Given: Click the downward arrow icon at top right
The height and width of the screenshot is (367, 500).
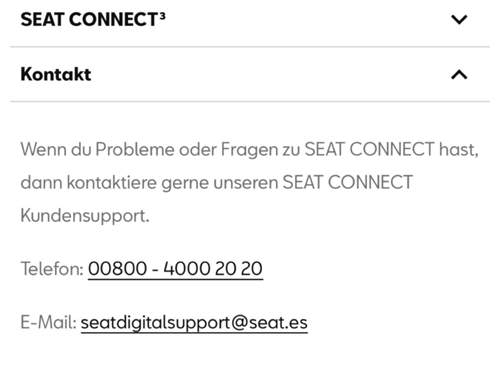Looking at the screenshot, I should (459, 19).
